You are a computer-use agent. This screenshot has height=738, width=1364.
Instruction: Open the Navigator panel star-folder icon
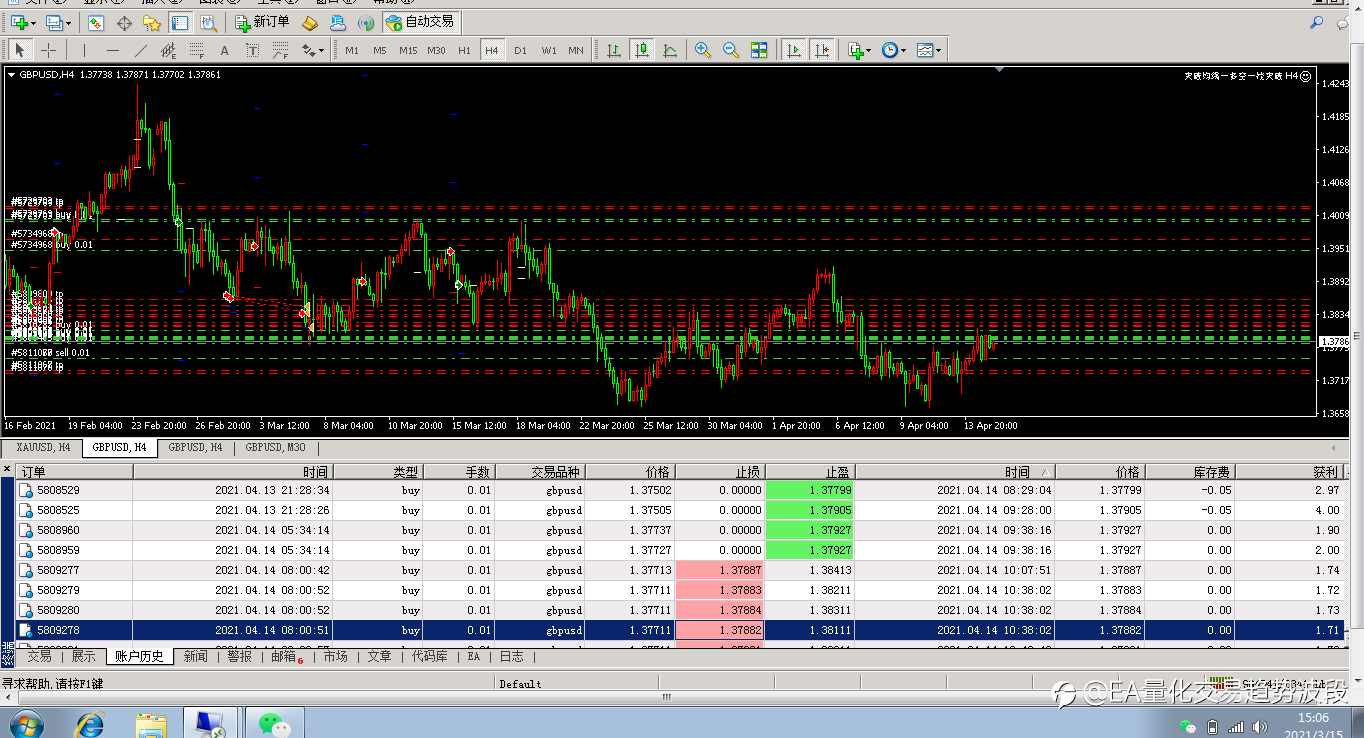(152, 22)
